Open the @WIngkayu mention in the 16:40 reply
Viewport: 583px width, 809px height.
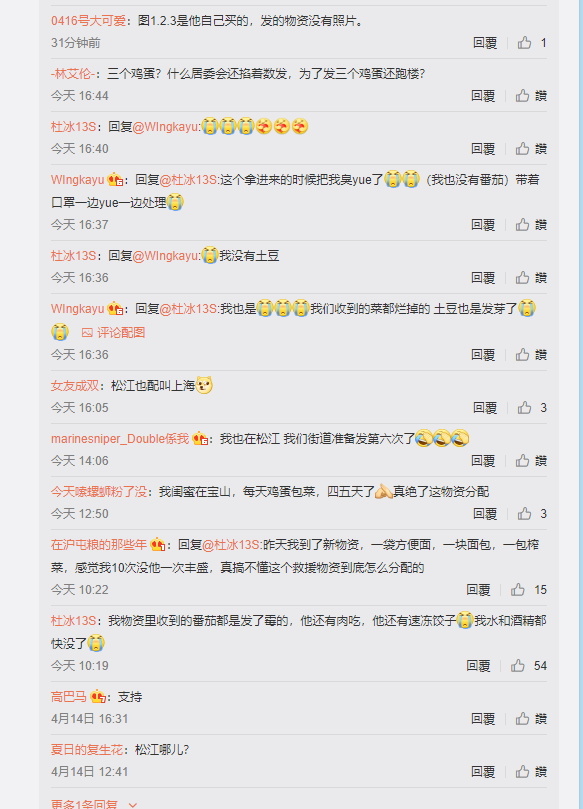pyautogui.click(x=166, y=127)
